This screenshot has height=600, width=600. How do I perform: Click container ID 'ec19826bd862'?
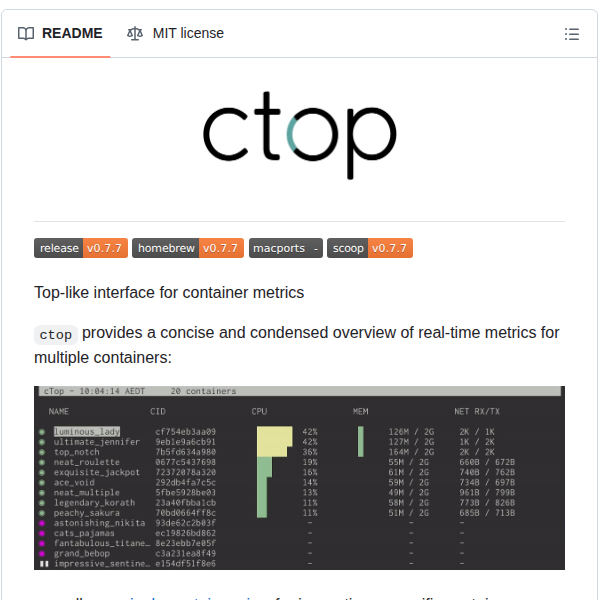click(186, 533)
